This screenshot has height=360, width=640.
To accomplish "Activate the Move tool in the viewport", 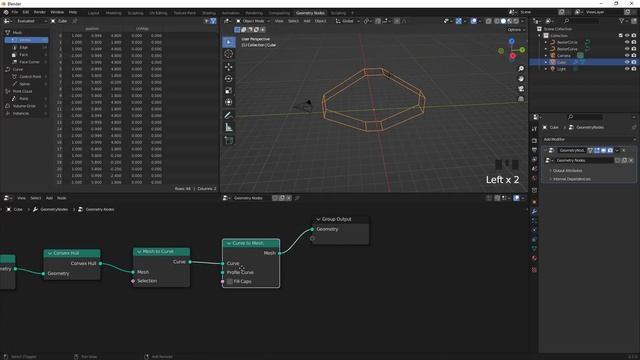I will coord(229,67).
